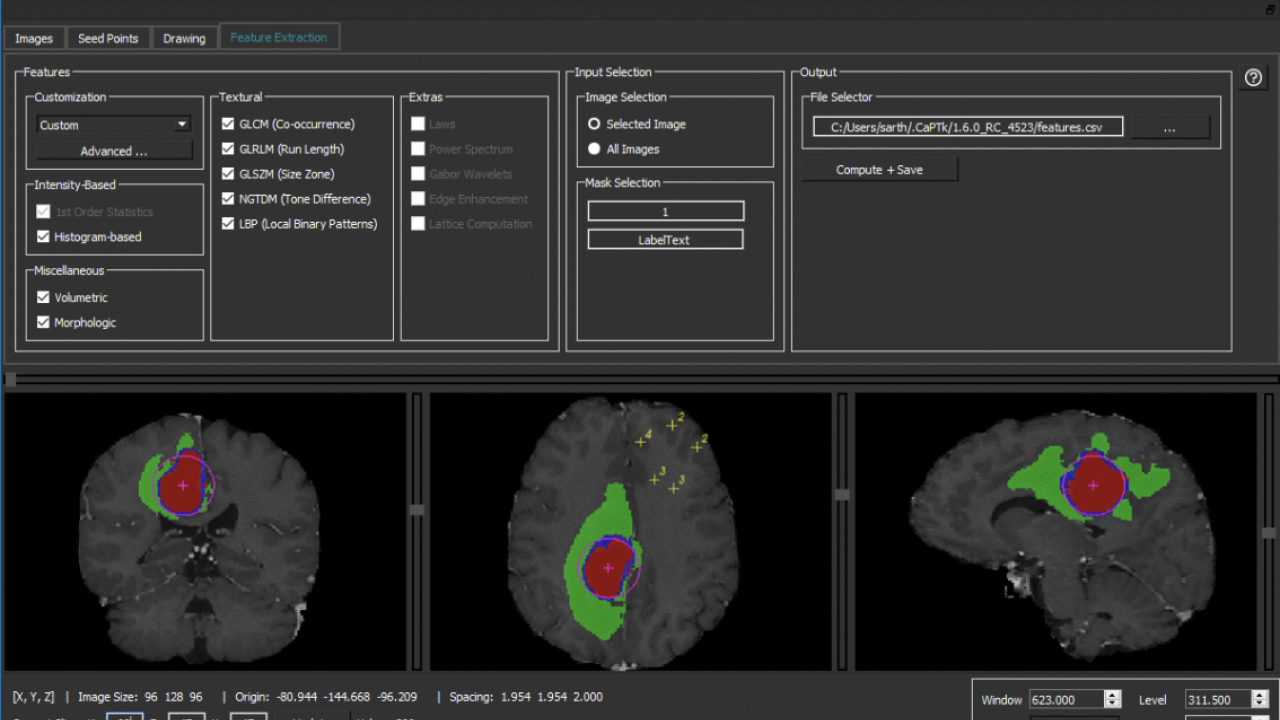Uncheck the Volumetric feature

(x=43, y=297)
